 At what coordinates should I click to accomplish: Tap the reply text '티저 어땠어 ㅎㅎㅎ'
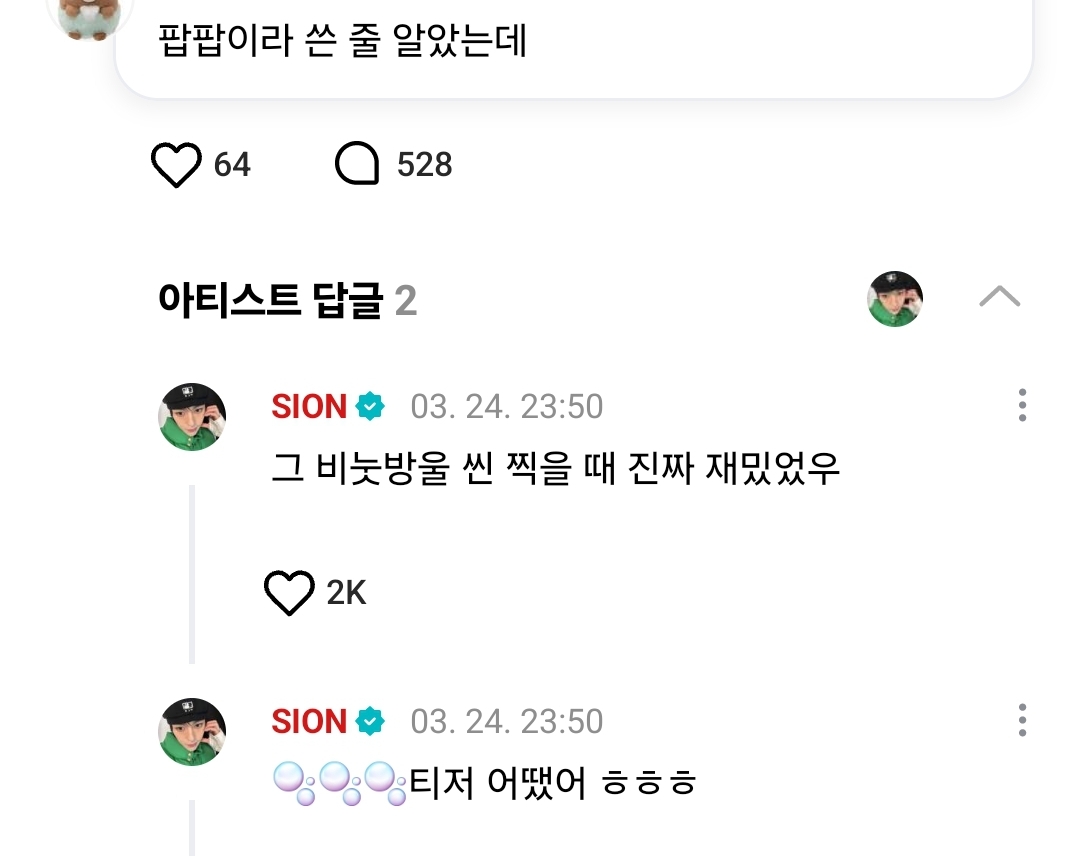[553, 782]
